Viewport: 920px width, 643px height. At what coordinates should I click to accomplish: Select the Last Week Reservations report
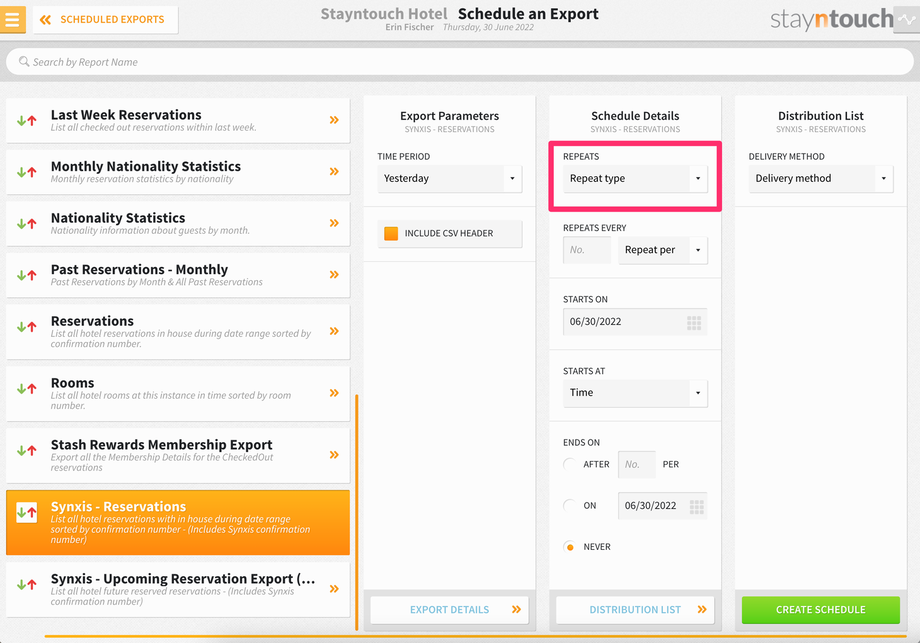178,120
